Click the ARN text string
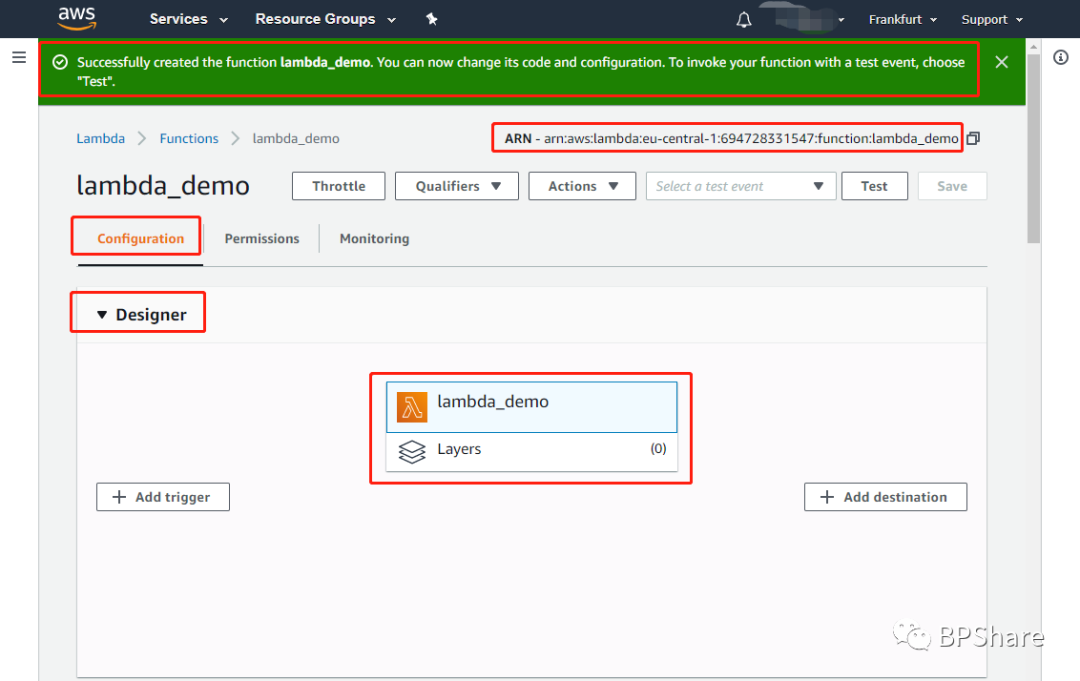The image size is (1080, 681). (731, 138)
